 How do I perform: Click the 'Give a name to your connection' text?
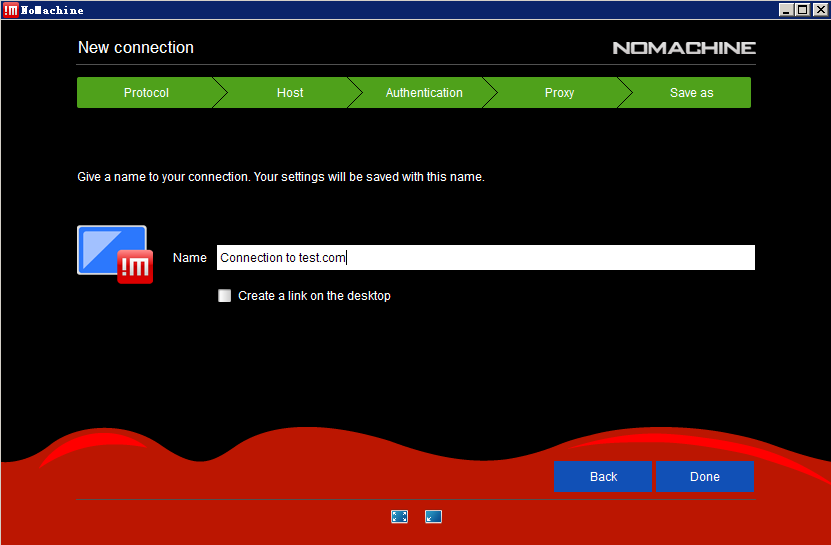[x=281, y=177]
